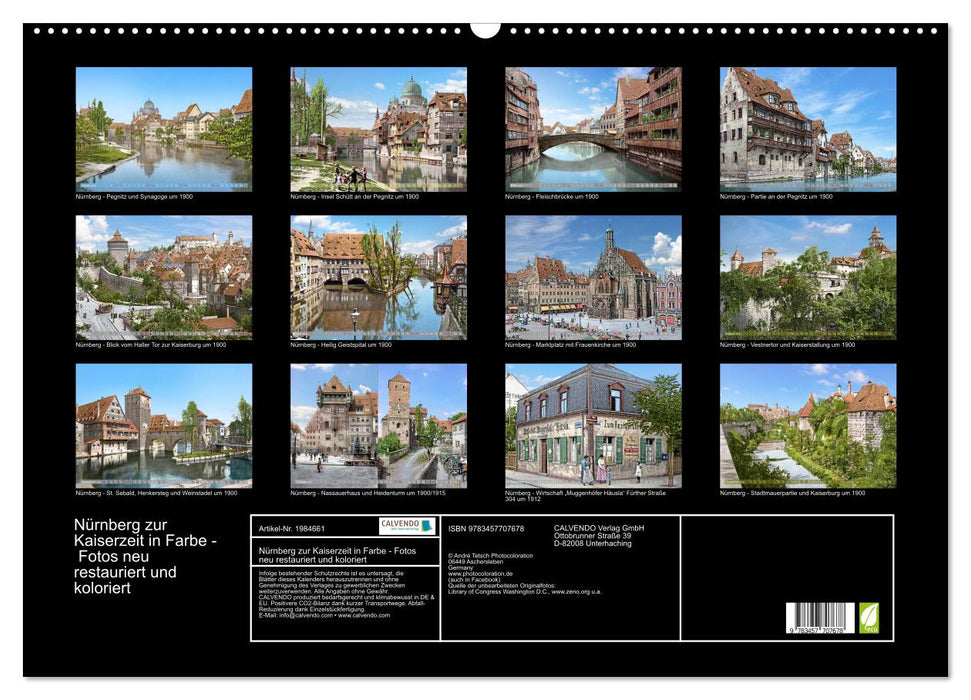The width and height of the screenshot is (971, 700).
Task: Click the teal square beside the CALVENDO logo
Action: [x=428, y=524]
